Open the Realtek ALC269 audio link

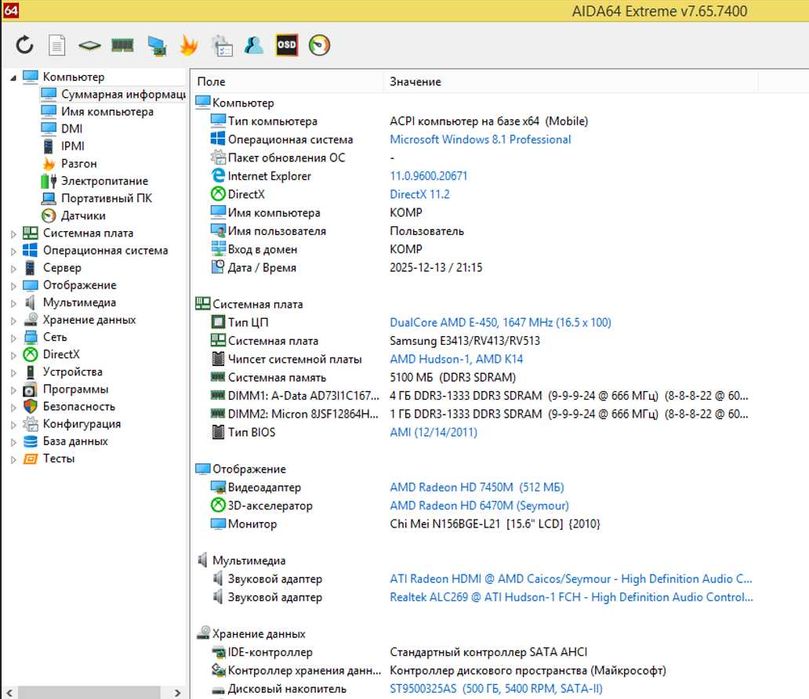coord(571,597)
